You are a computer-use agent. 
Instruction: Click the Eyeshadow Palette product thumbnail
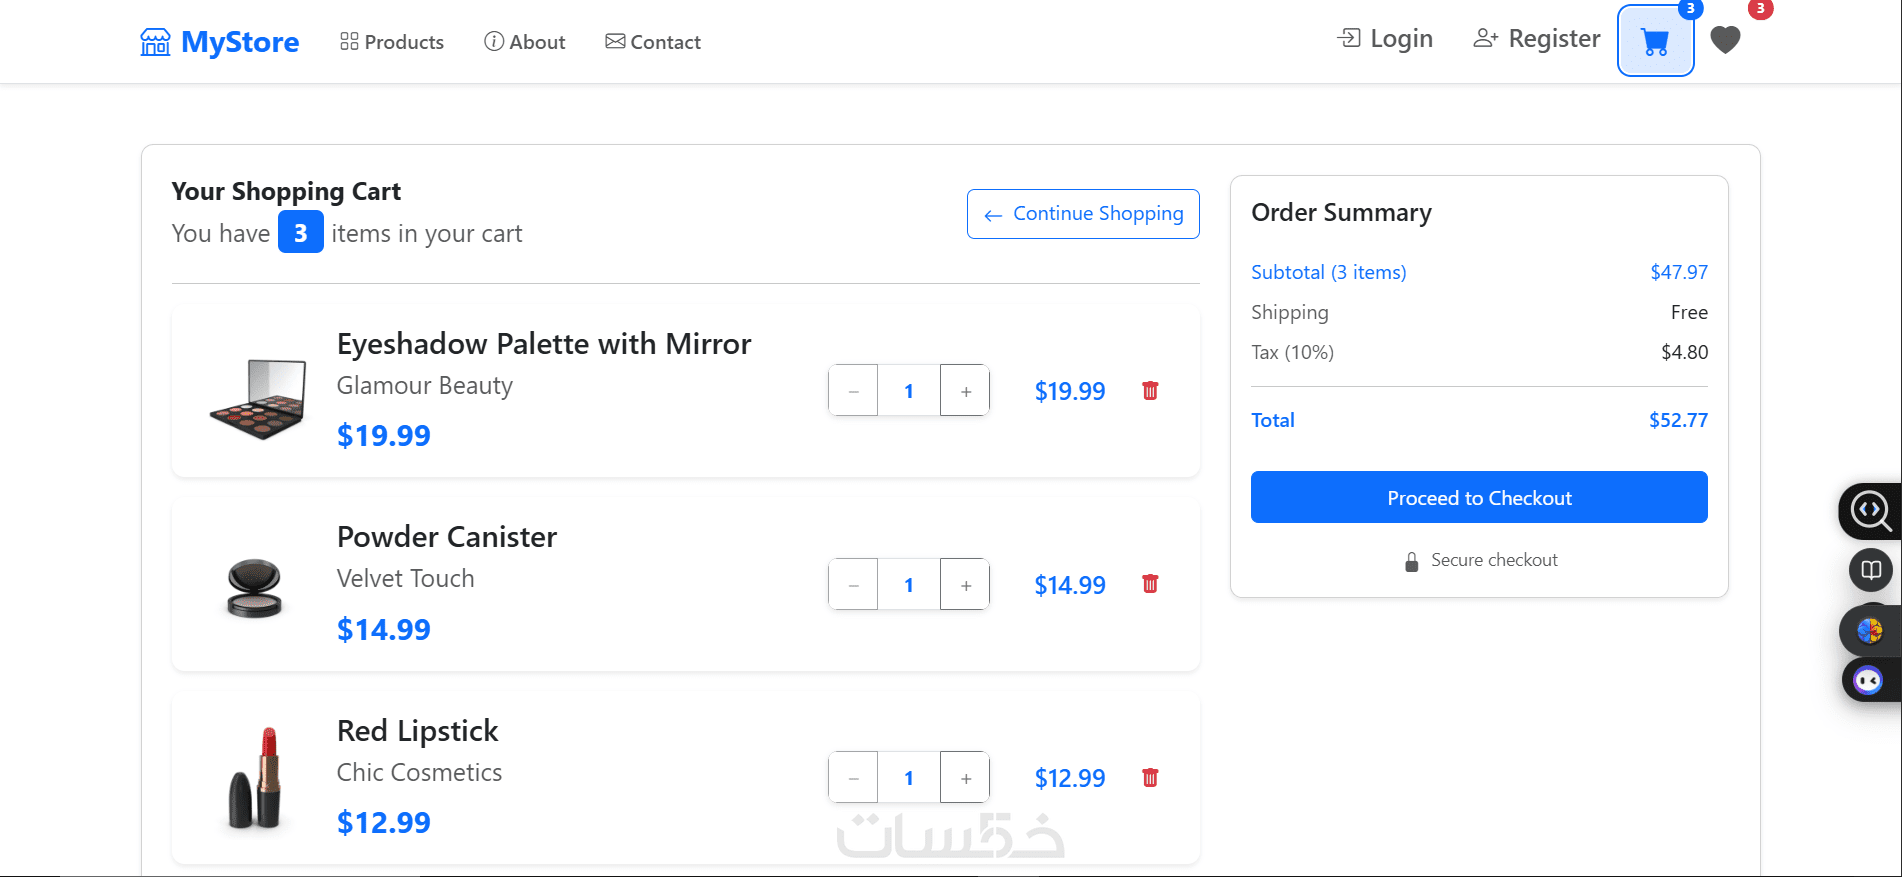pos(258,399)
